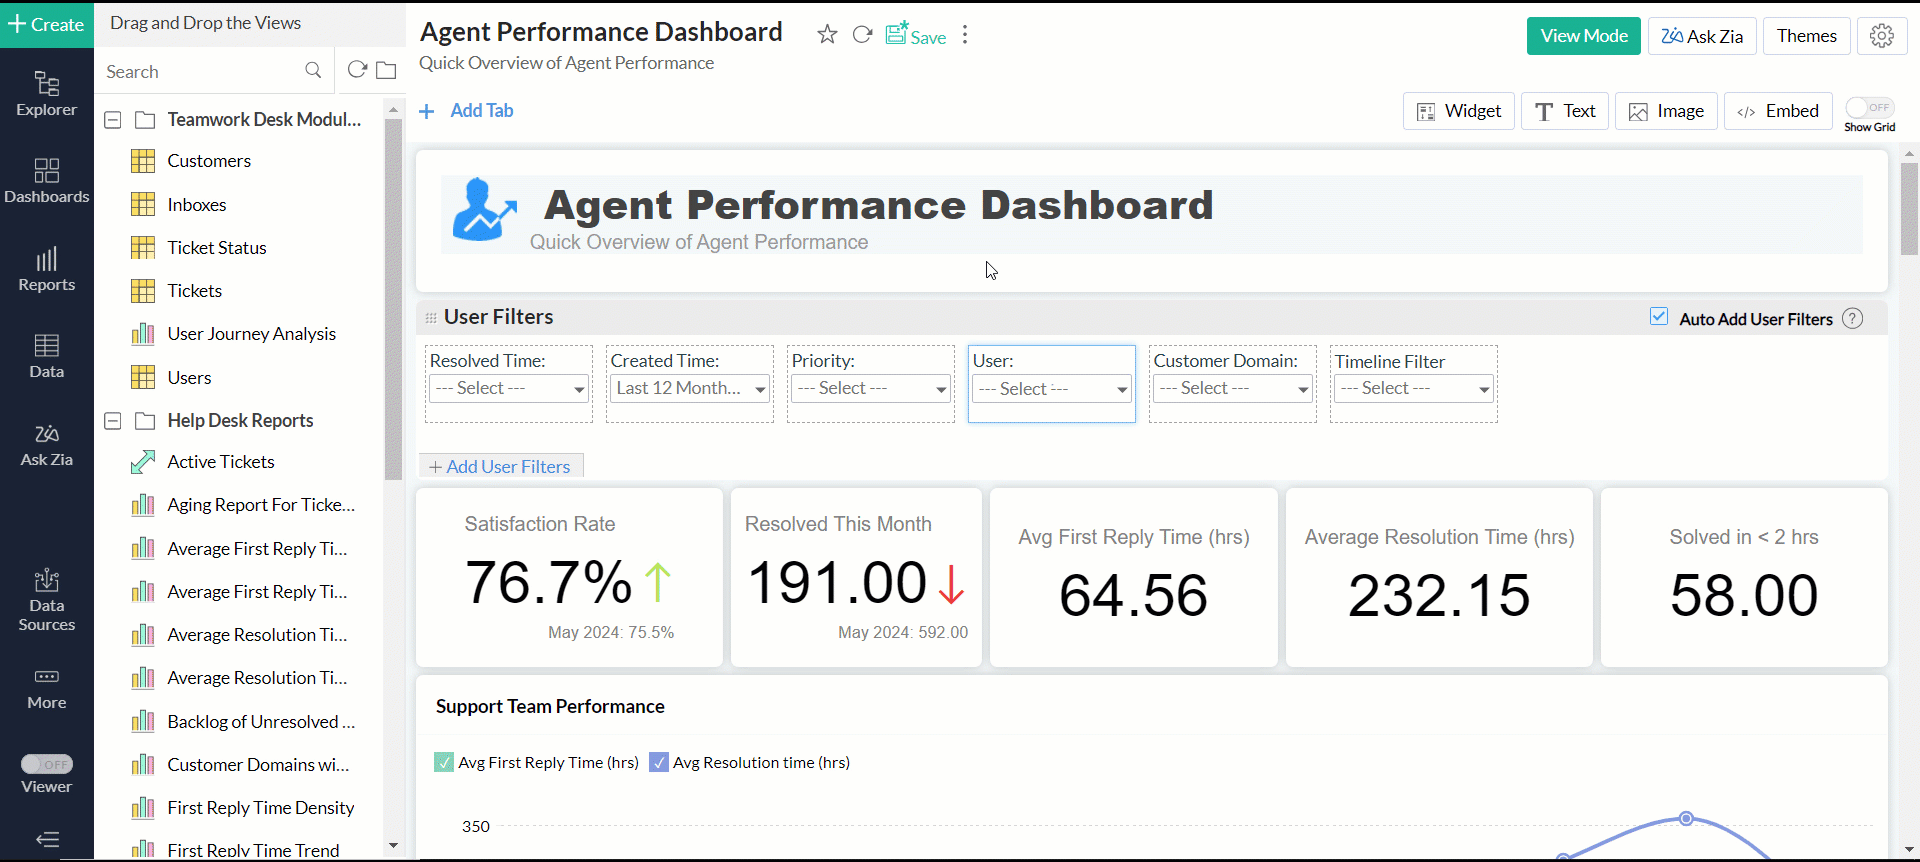Open the Created Time filter dropdown

[689, 389]
